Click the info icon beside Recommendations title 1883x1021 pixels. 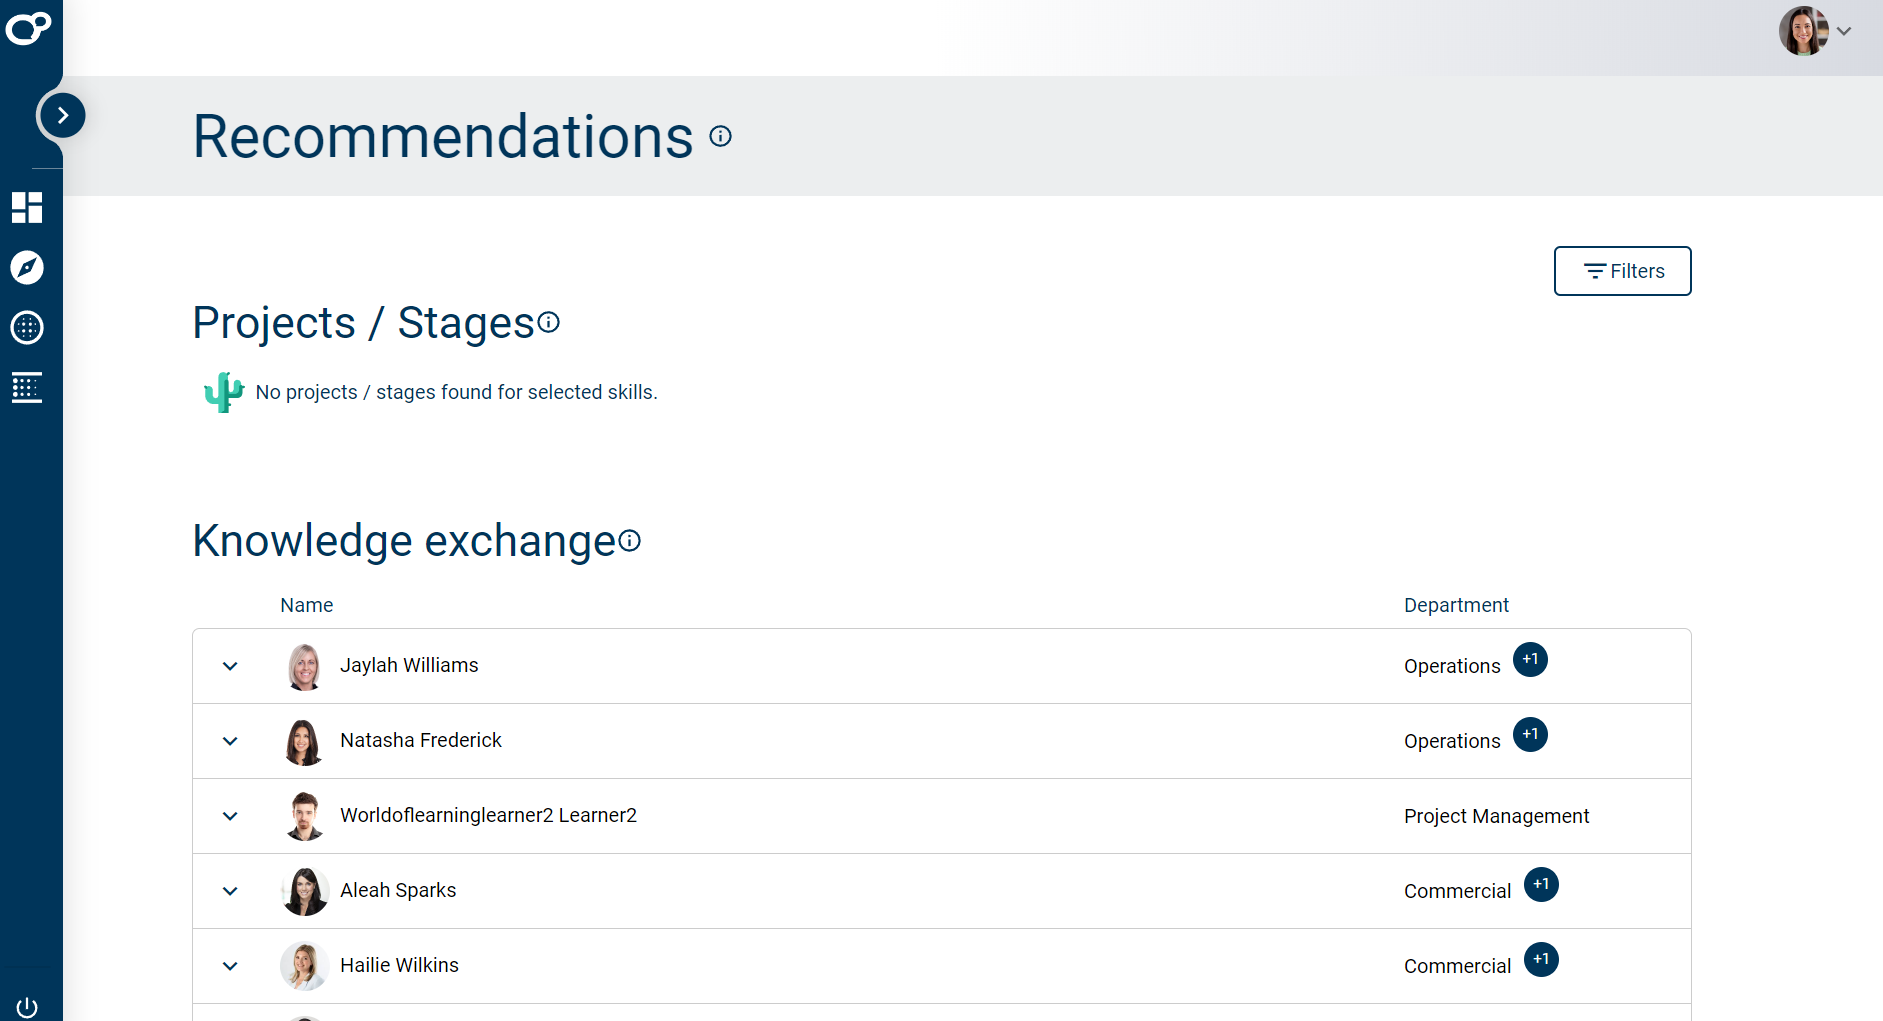pyautogui.click(x=720, y=136)
